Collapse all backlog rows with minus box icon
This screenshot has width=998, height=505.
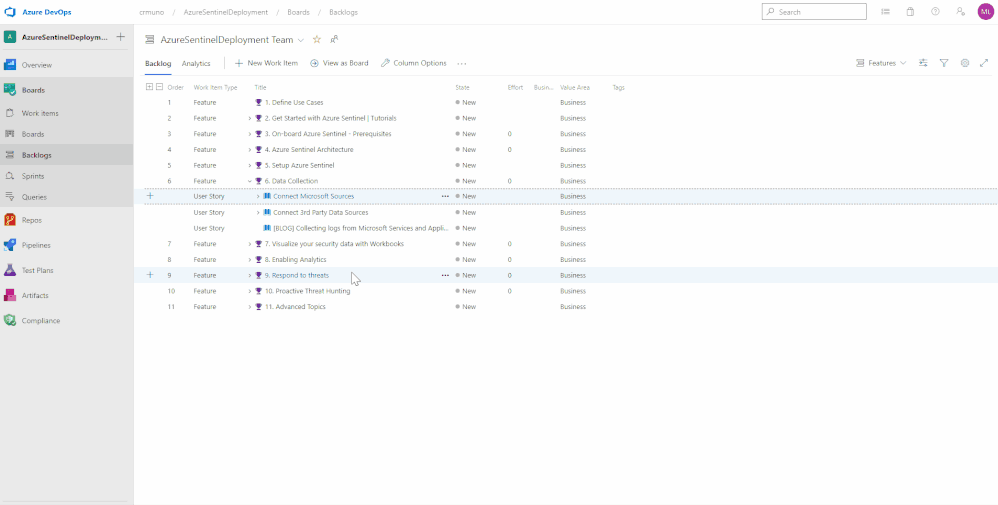[160, 87]
